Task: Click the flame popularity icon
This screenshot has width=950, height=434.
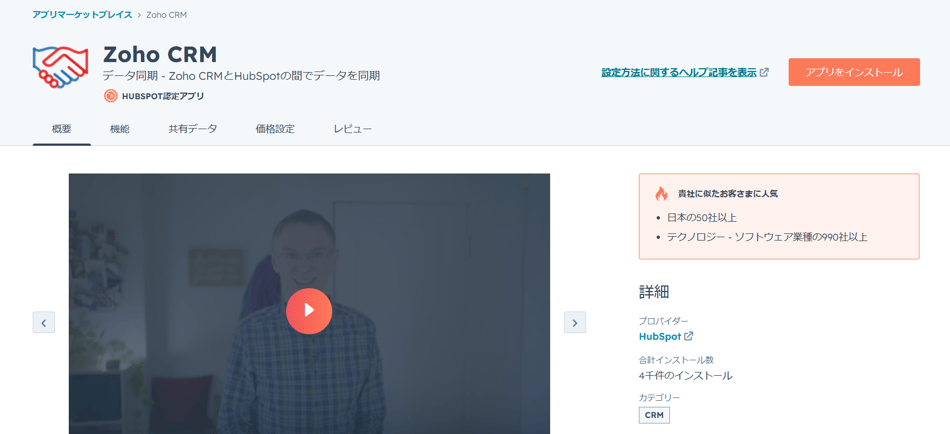Action: (x=661, y=194)
